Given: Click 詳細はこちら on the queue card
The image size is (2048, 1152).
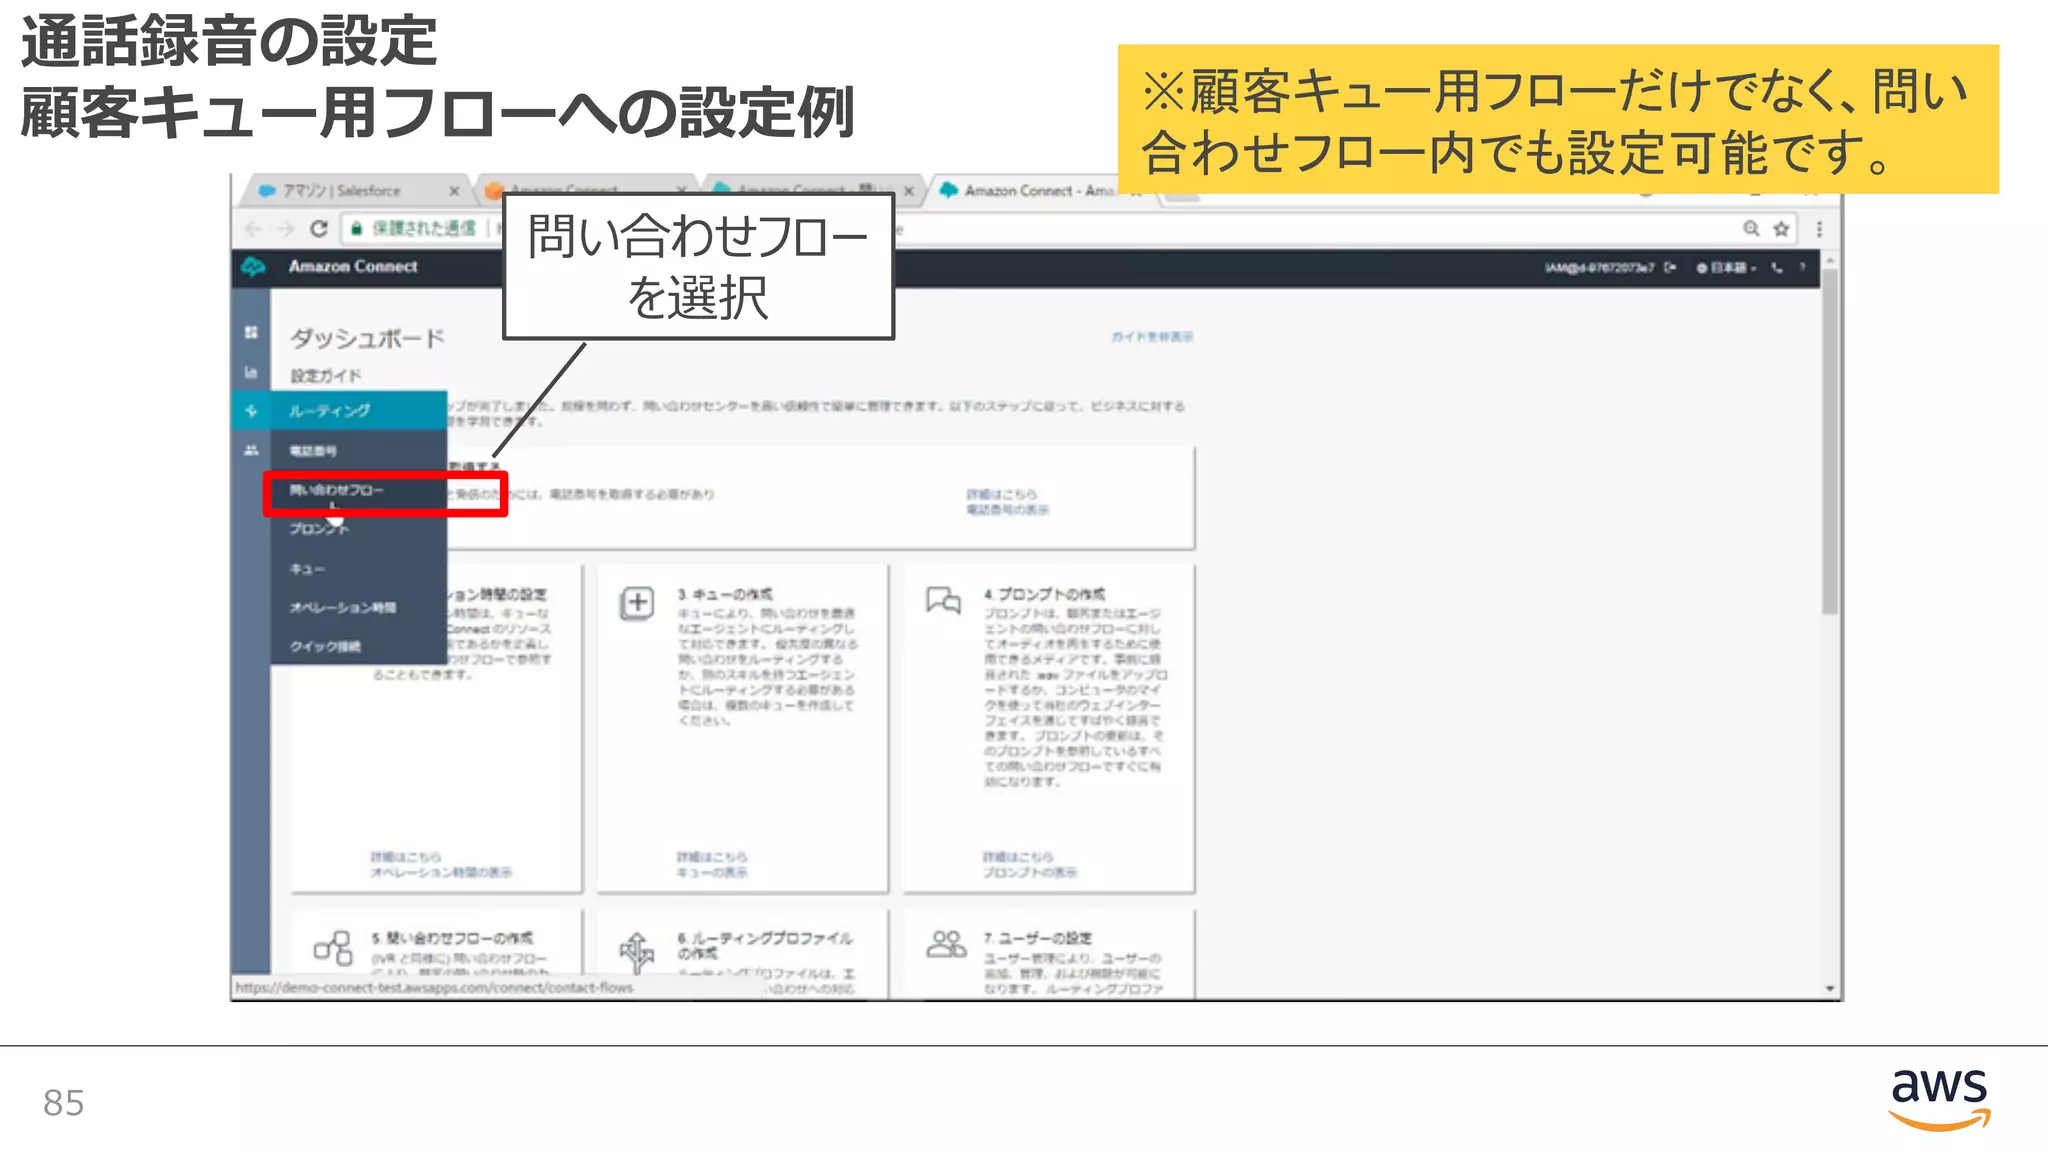Looking at the screenshot, I should pyautogui.click(x=712, y=857).
